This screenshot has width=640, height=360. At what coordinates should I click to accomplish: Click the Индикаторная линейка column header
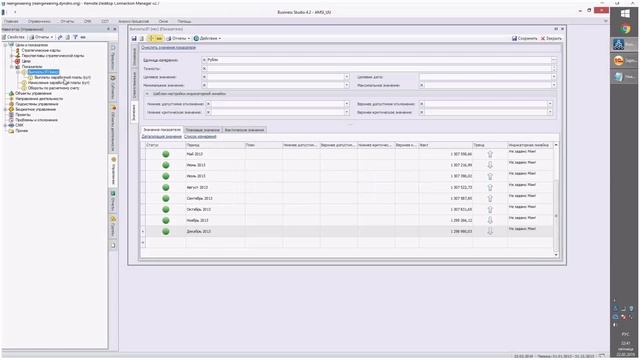529,145
